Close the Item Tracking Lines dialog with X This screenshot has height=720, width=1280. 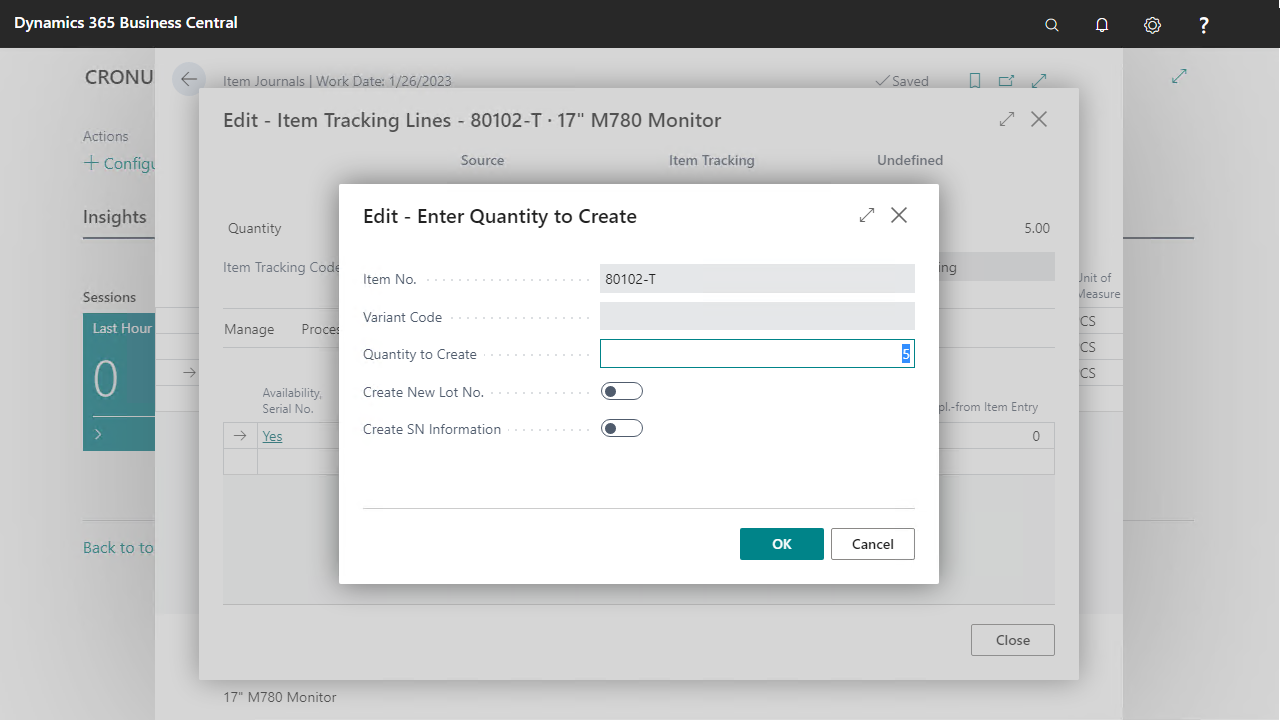click(x=1039, y=119)
